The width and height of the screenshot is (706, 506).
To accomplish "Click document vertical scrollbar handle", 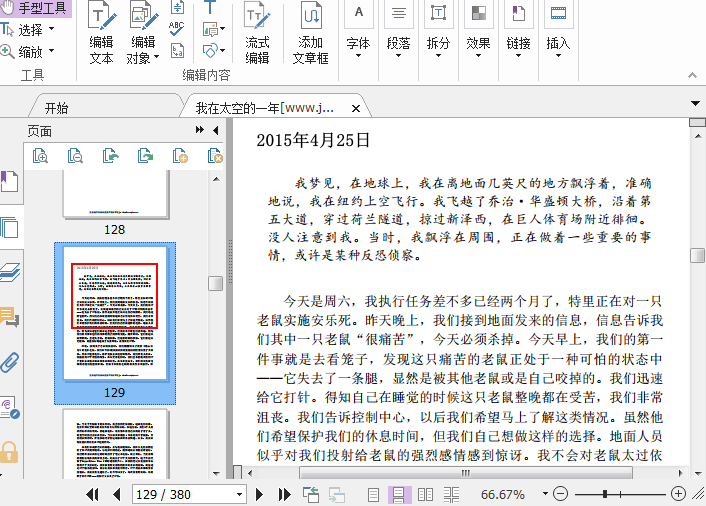I will [x=697, y=255].
